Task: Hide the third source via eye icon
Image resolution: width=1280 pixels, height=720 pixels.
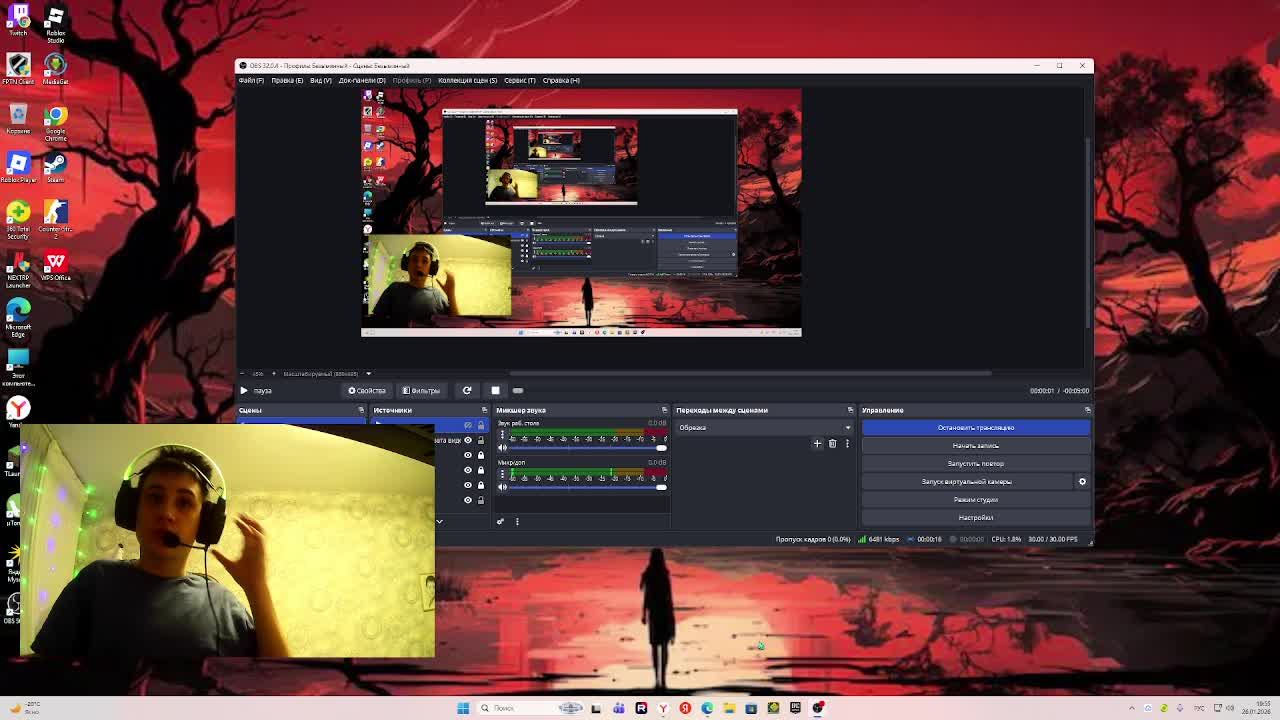Action: (x=467, y=455)
